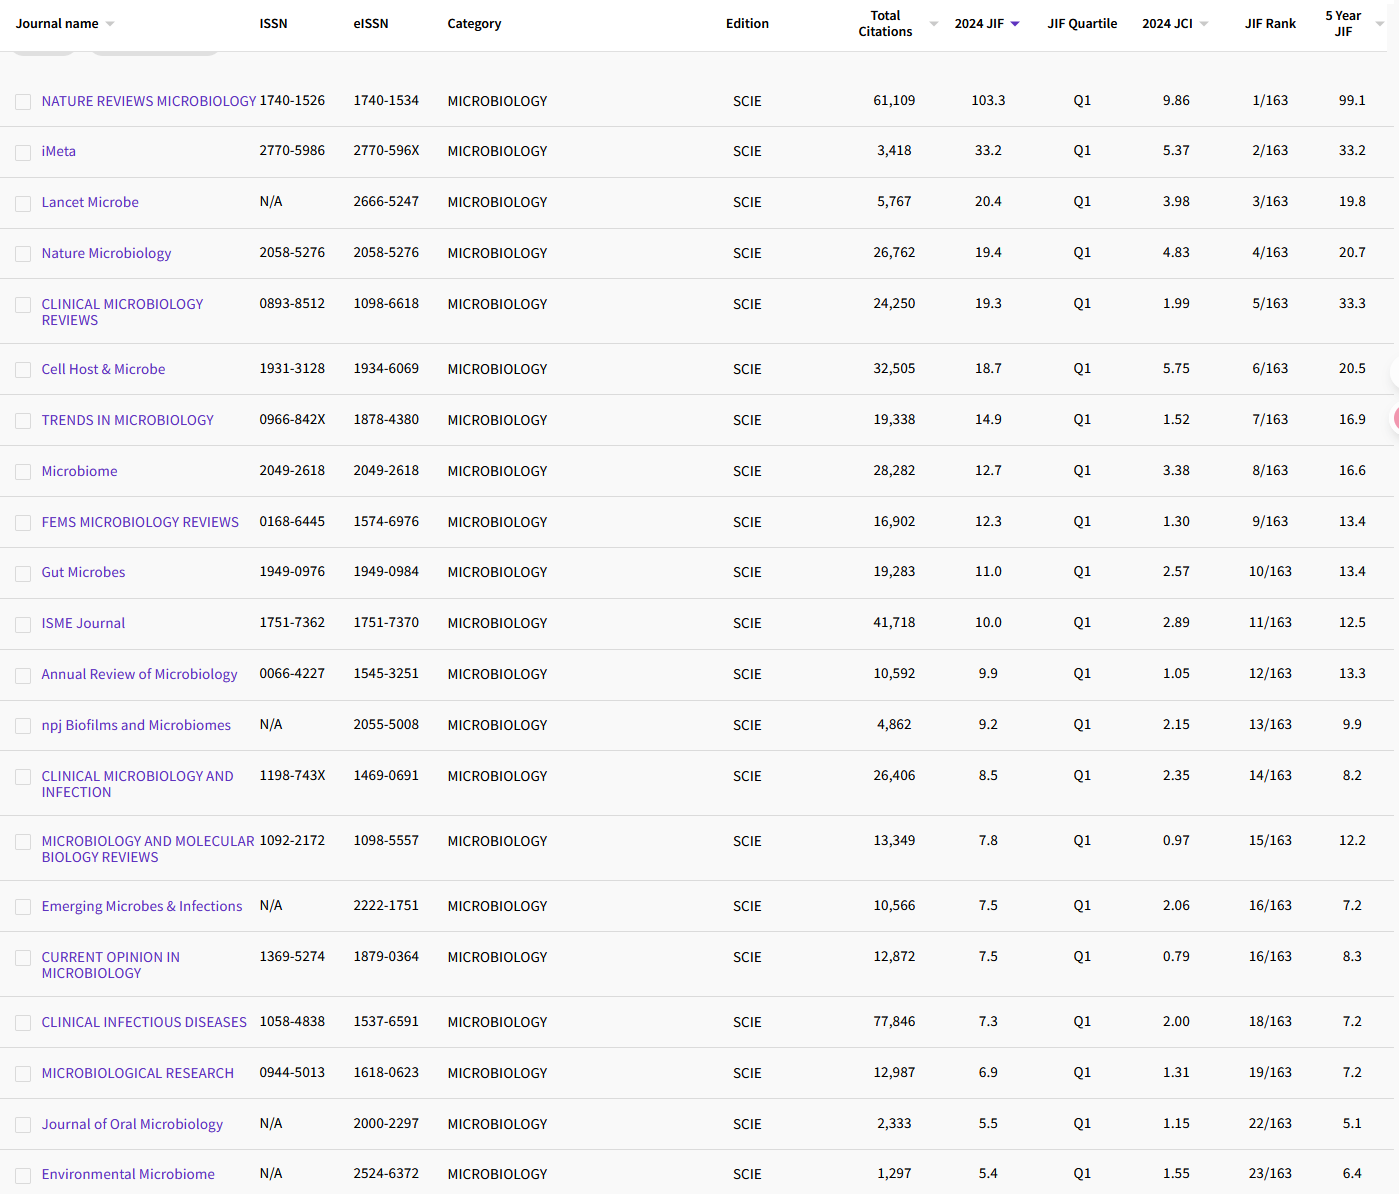Click the Edition column header
Image resolution: width=1399 pixels, height=1194 pixels.
[x=747, y=24]
